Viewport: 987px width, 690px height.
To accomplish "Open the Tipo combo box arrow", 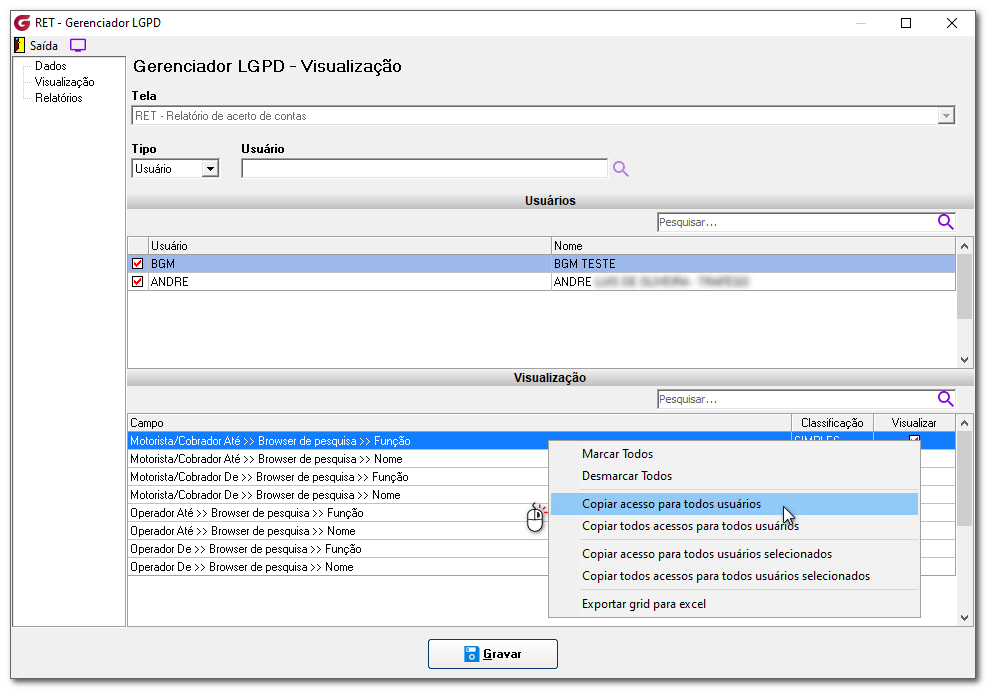I will [x=210, y=169].
